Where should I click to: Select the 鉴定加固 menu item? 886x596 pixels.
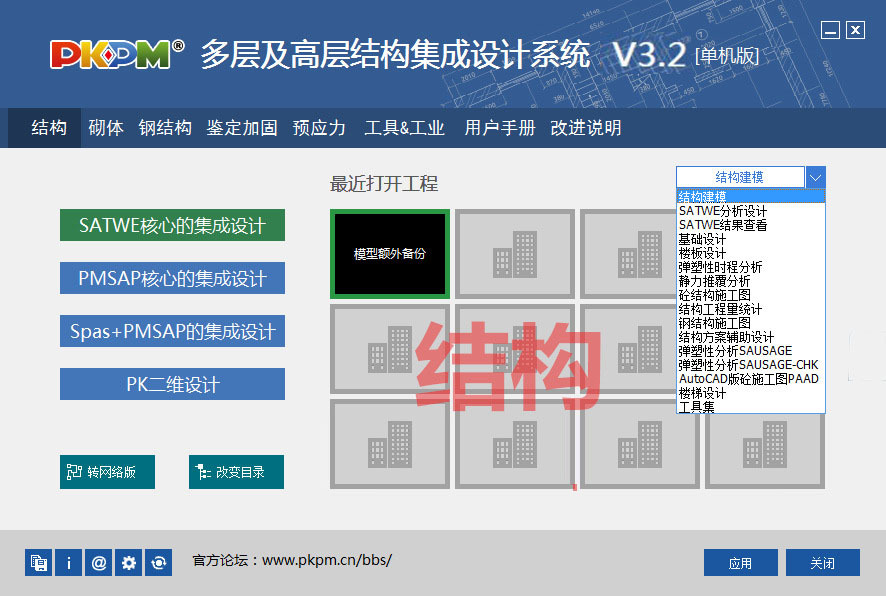(241, 128)
